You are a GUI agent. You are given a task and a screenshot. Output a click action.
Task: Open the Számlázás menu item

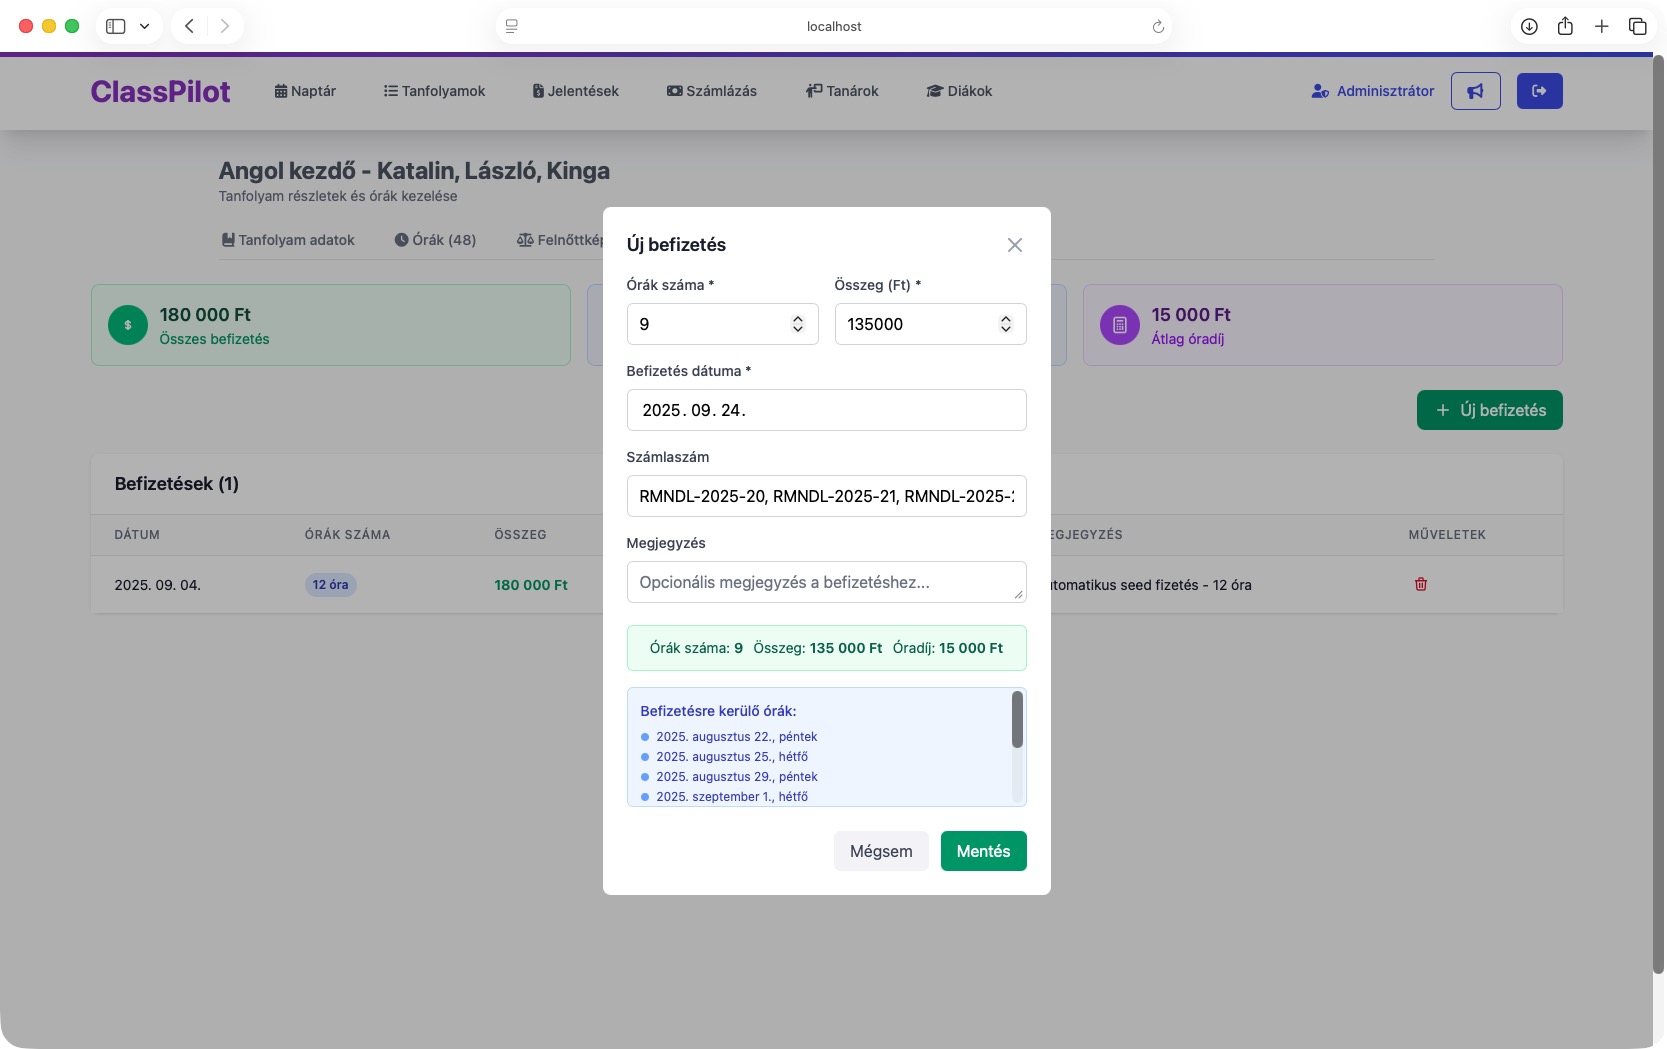(x=711, y=91)
